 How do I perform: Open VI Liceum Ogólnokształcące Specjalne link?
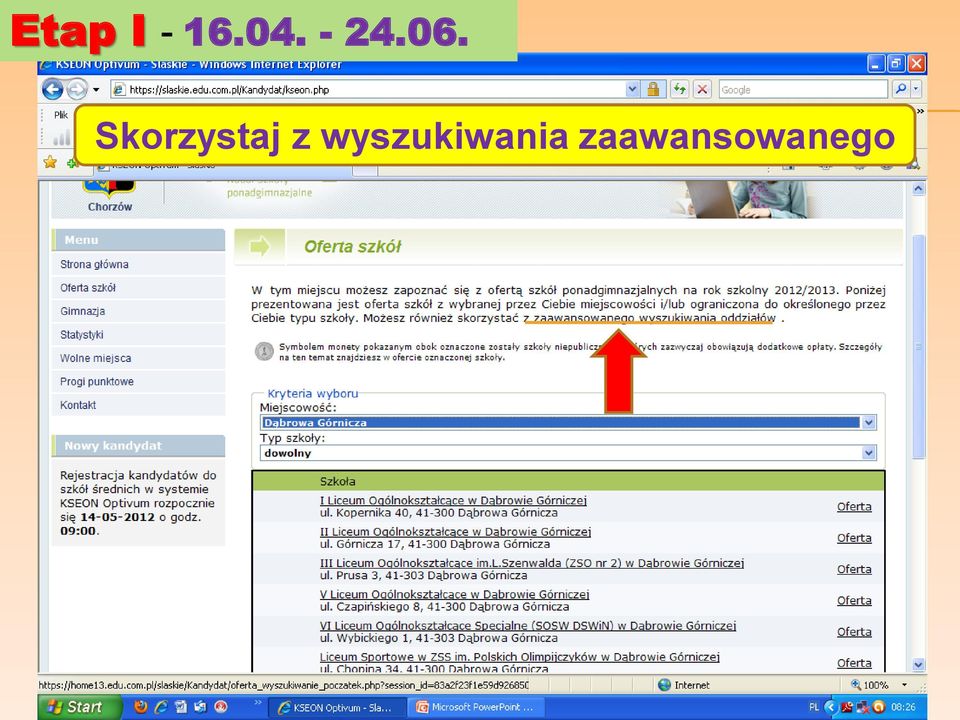pyautogui.click(x=528, y=625)
